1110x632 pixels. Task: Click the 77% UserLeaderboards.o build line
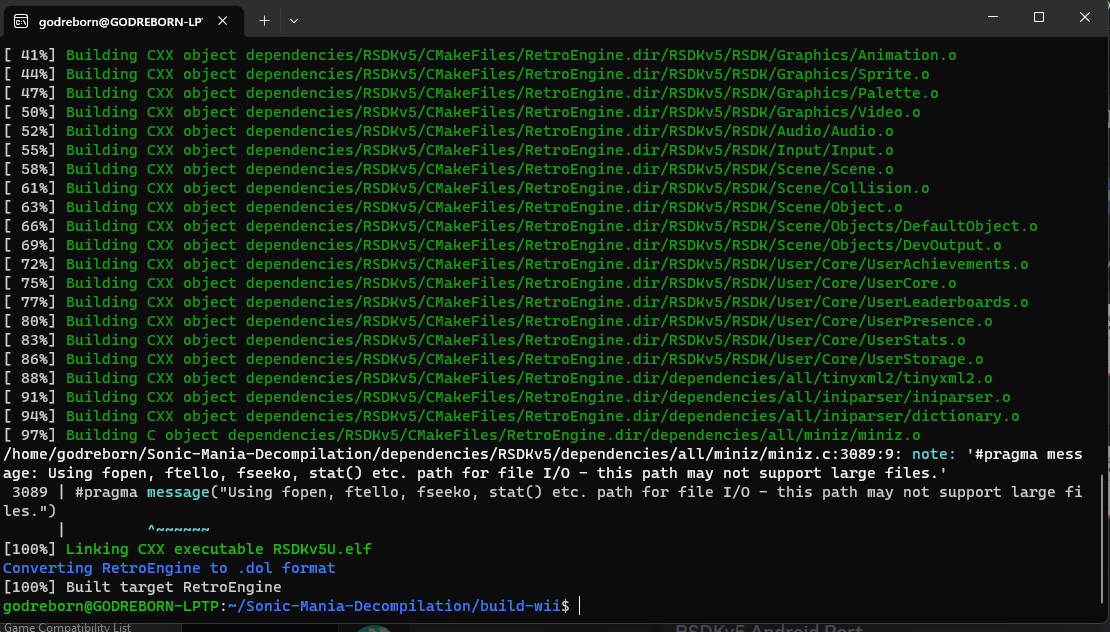(x=516, y=303)
